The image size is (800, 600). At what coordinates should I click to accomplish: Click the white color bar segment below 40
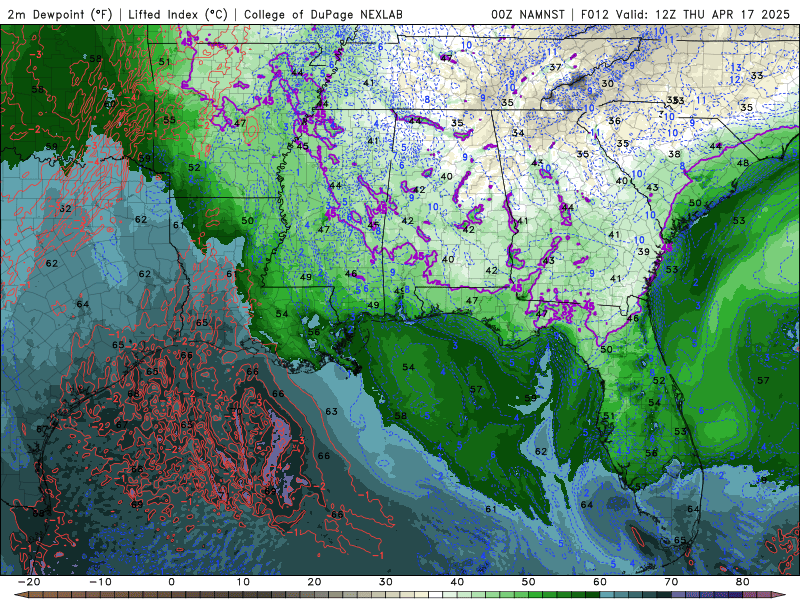tap(436, 595)
